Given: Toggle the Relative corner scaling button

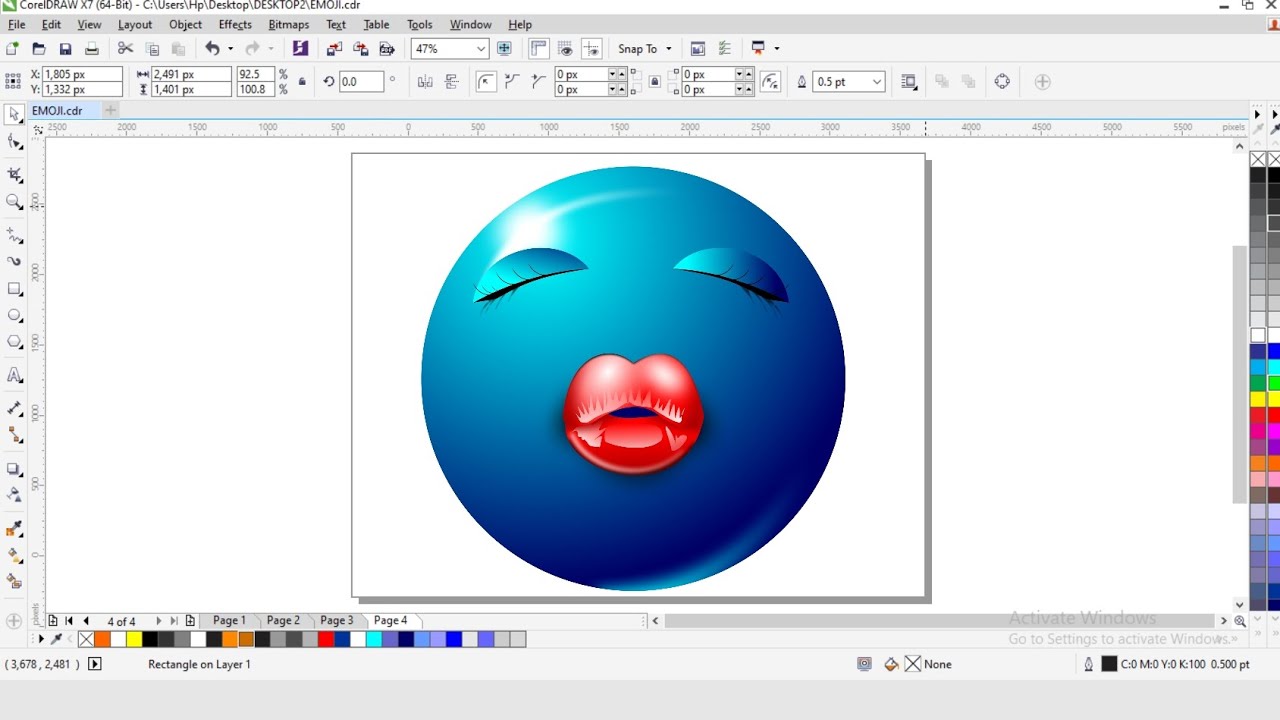Looking at the screenshot, I should coord(770,82).
